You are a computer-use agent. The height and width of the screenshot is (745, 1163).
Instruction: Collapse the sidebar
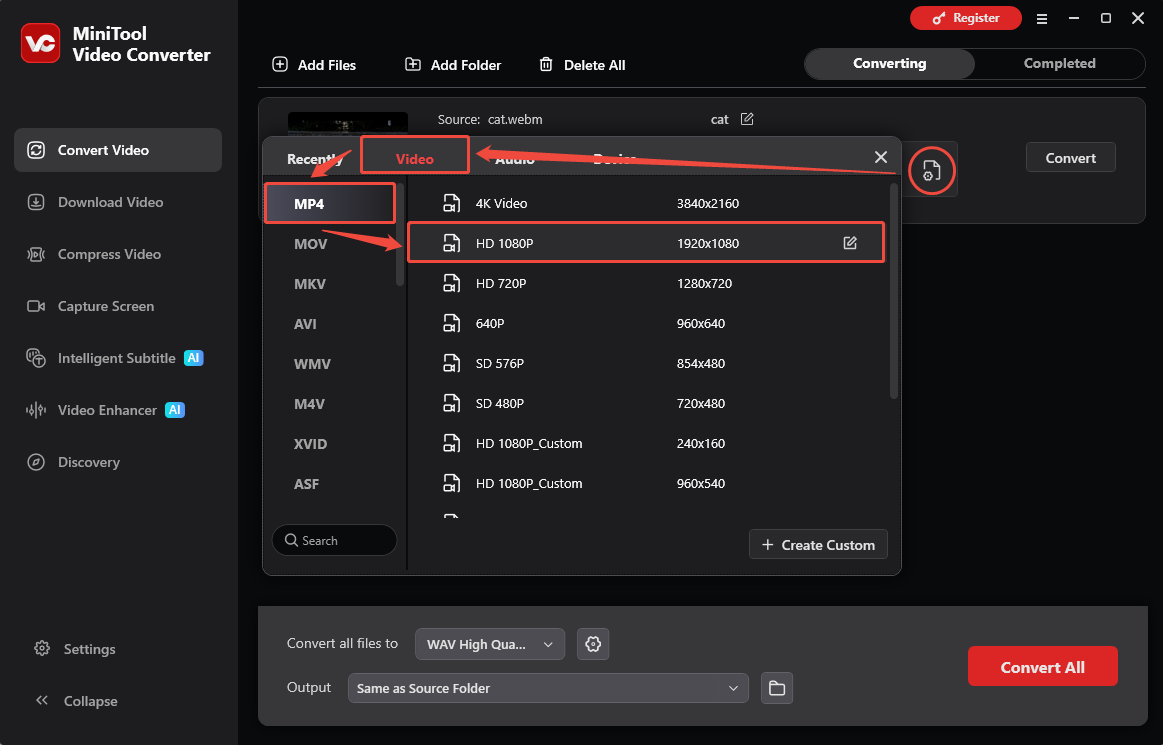(x=75, y=700)
